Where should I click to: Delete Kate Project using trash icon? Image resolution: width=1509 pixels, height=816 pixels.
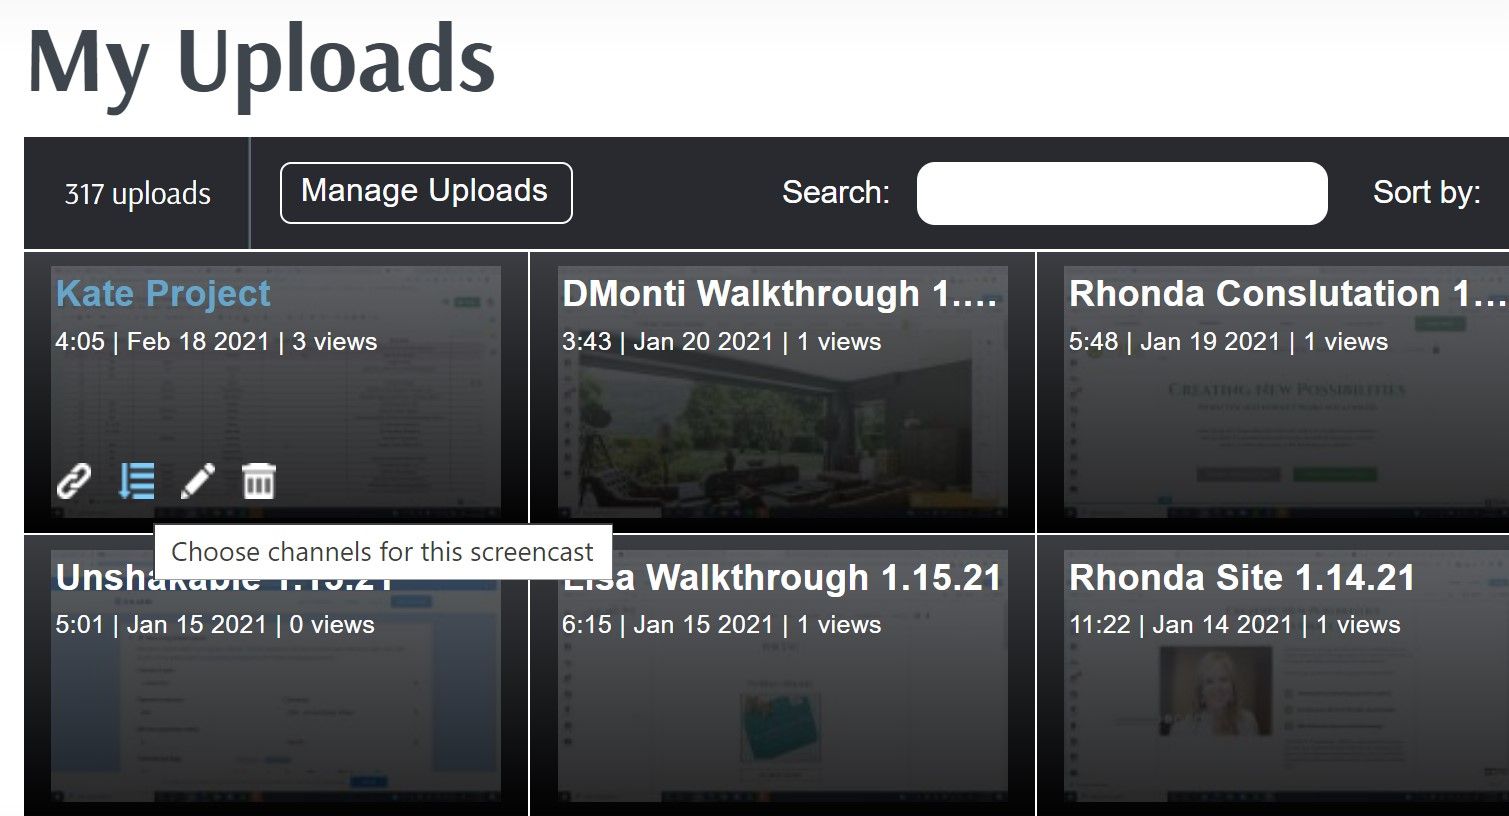point(259,481)
